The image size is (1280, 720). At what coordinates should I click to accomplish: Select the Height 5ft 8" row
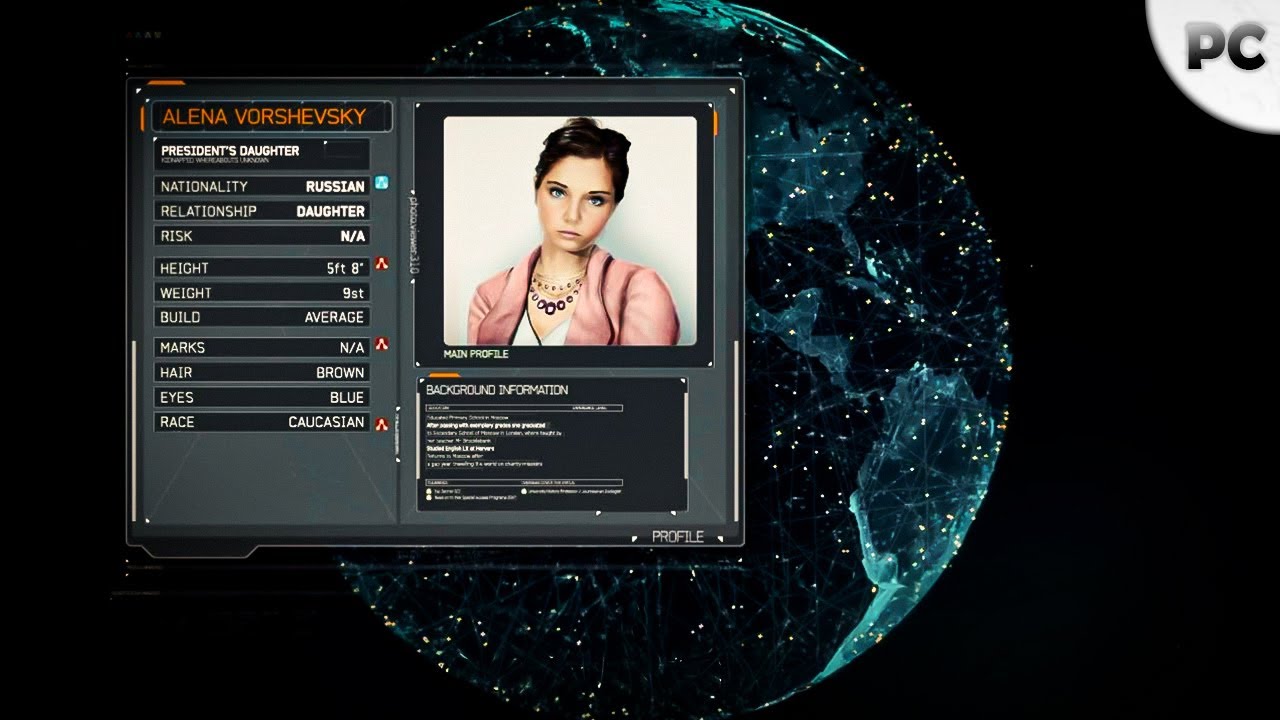(x=262, y=268)
